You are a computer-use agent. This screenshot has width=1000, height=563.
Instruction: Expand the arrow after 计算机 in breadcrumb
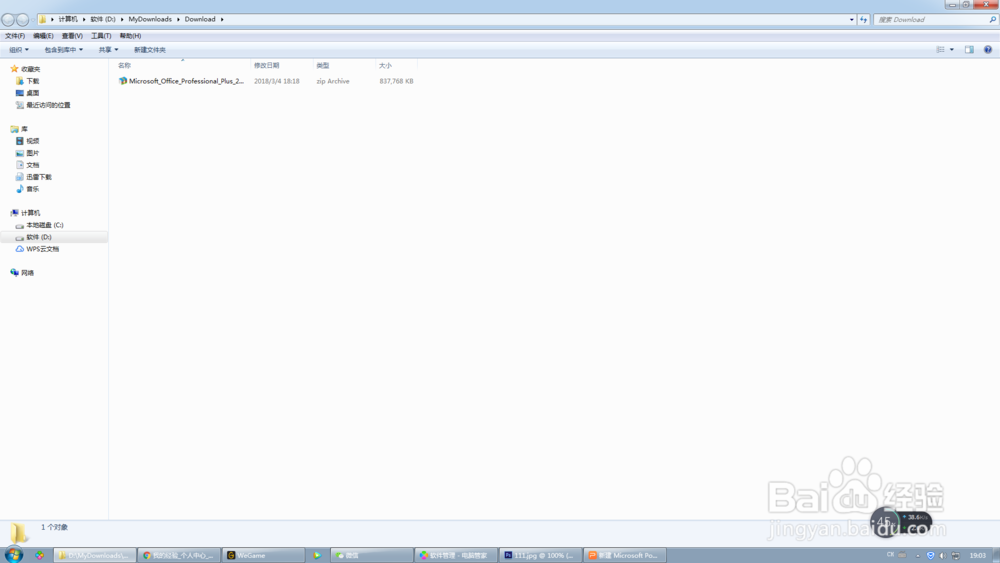point(84,19)
